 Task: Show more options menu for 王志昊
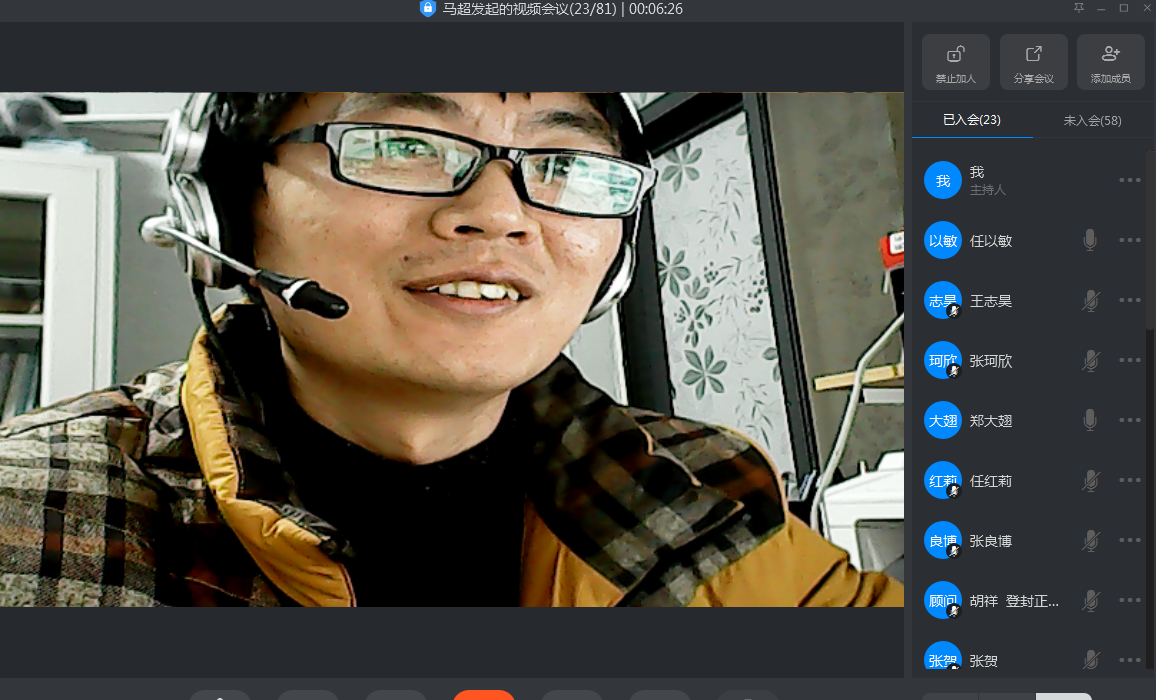click(x=1129, y=300)
